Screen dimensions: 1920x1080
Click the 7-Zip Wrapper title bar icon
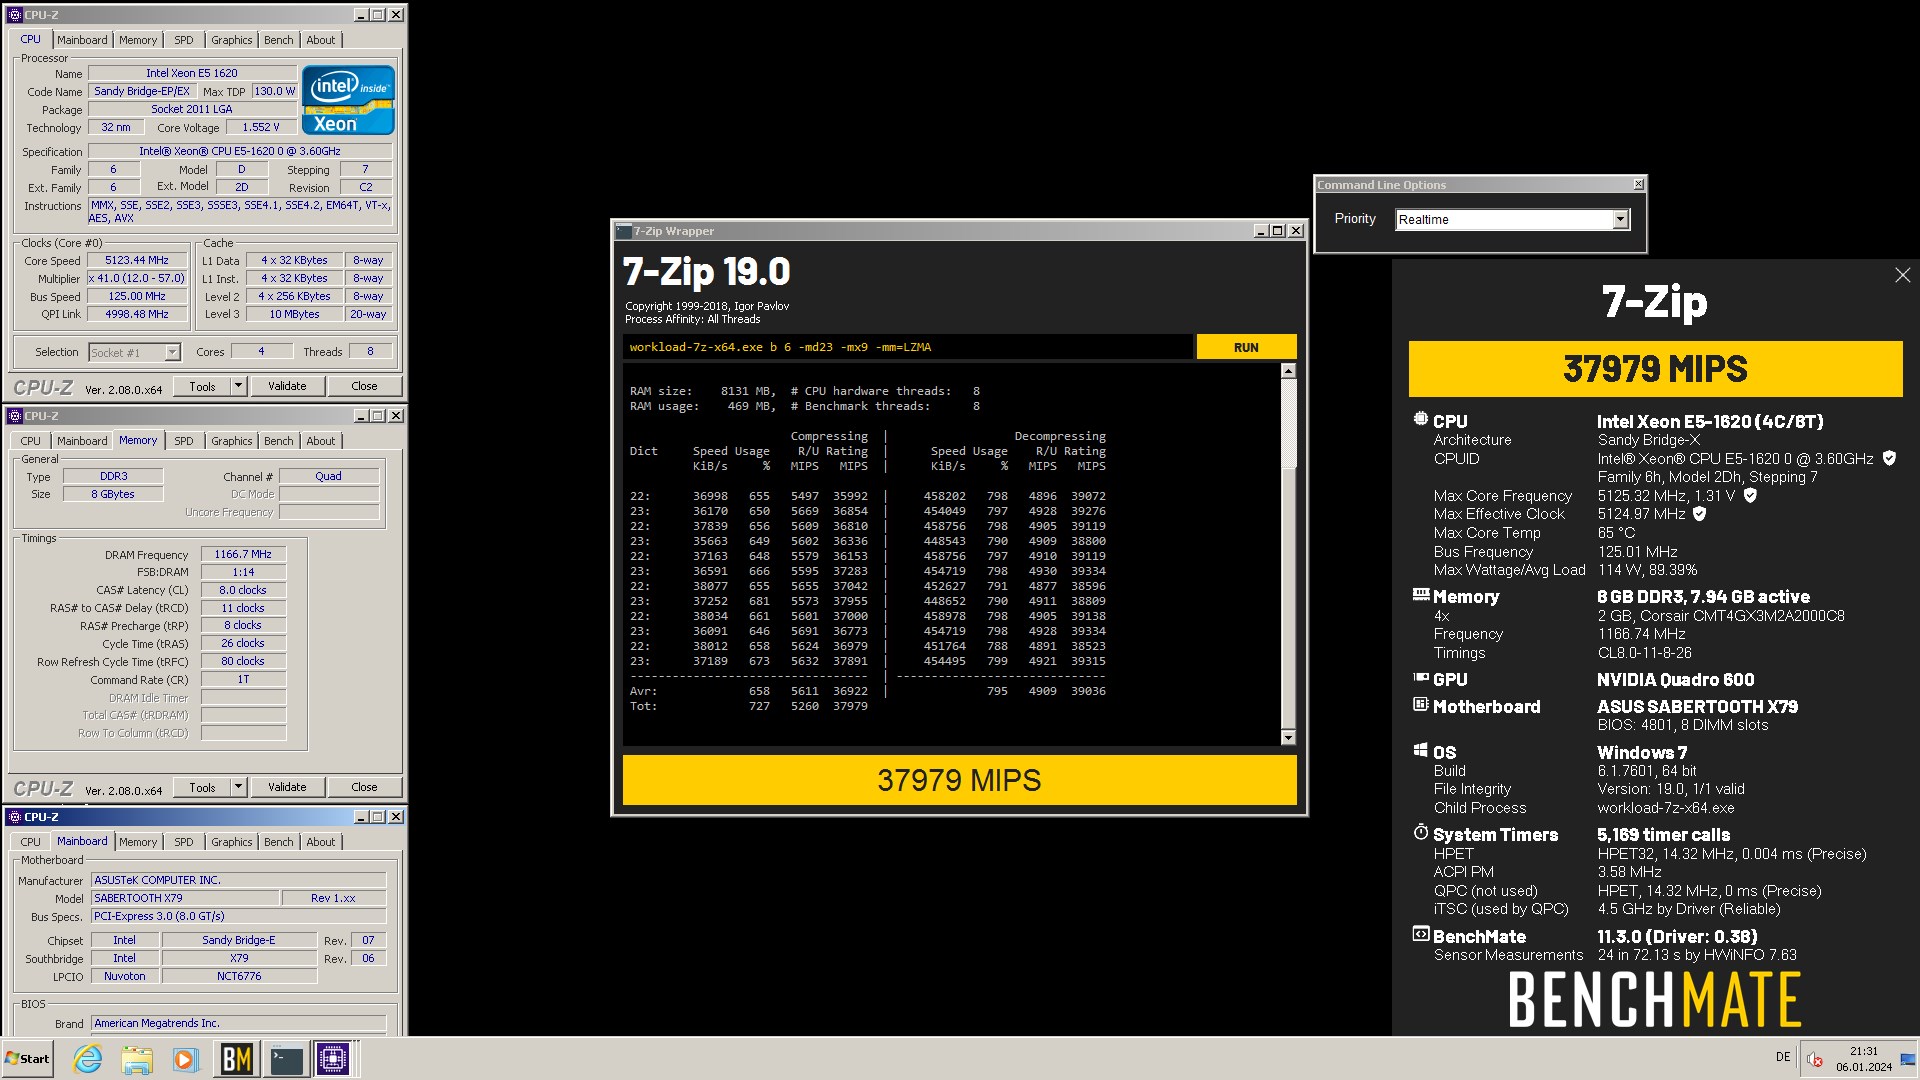click(x=624, y=231)
